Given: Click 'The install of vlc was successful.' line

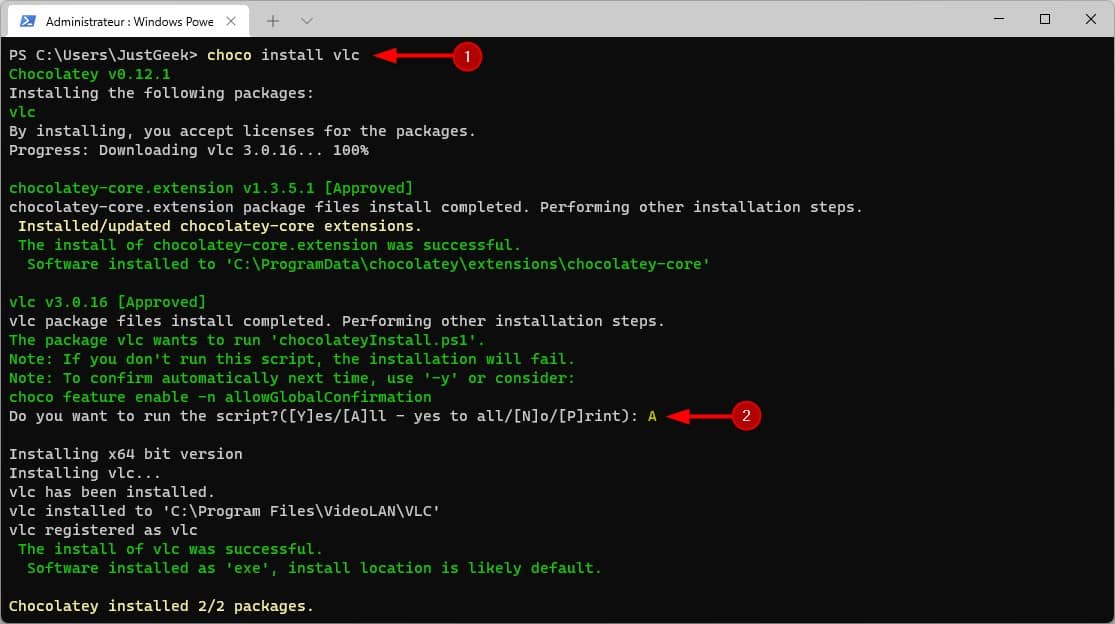Looking at the screenshot, I should tap(170, 549).
